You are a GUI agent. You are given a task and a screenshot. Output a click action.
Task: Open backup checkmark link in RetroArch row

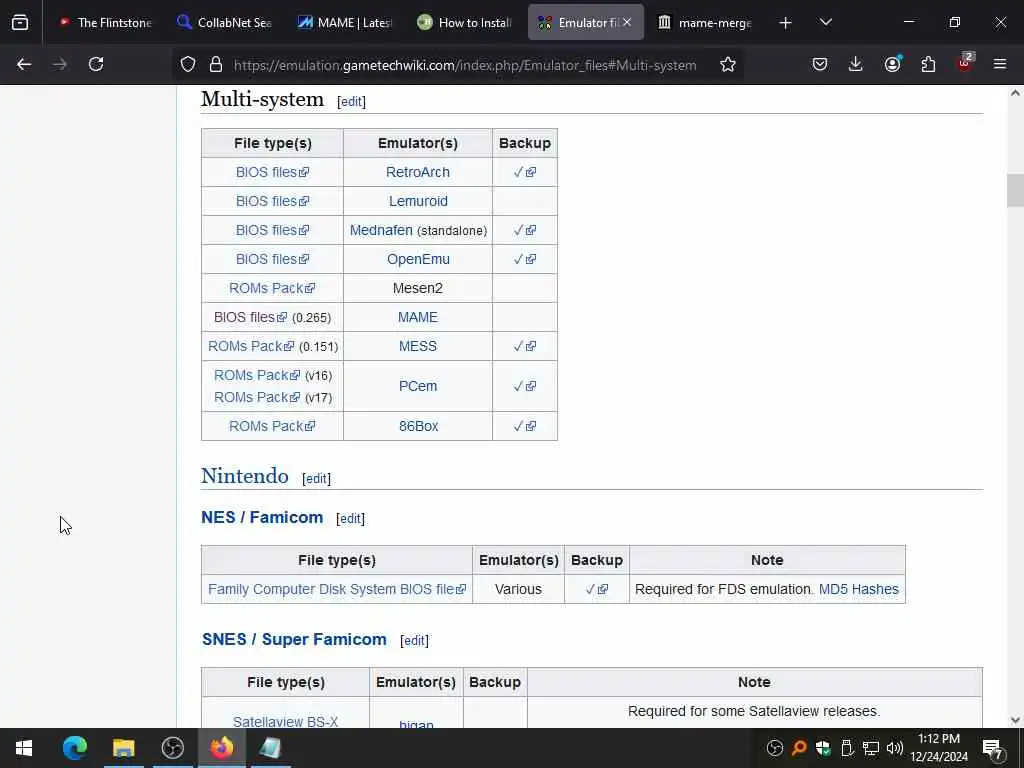[524, 172]
